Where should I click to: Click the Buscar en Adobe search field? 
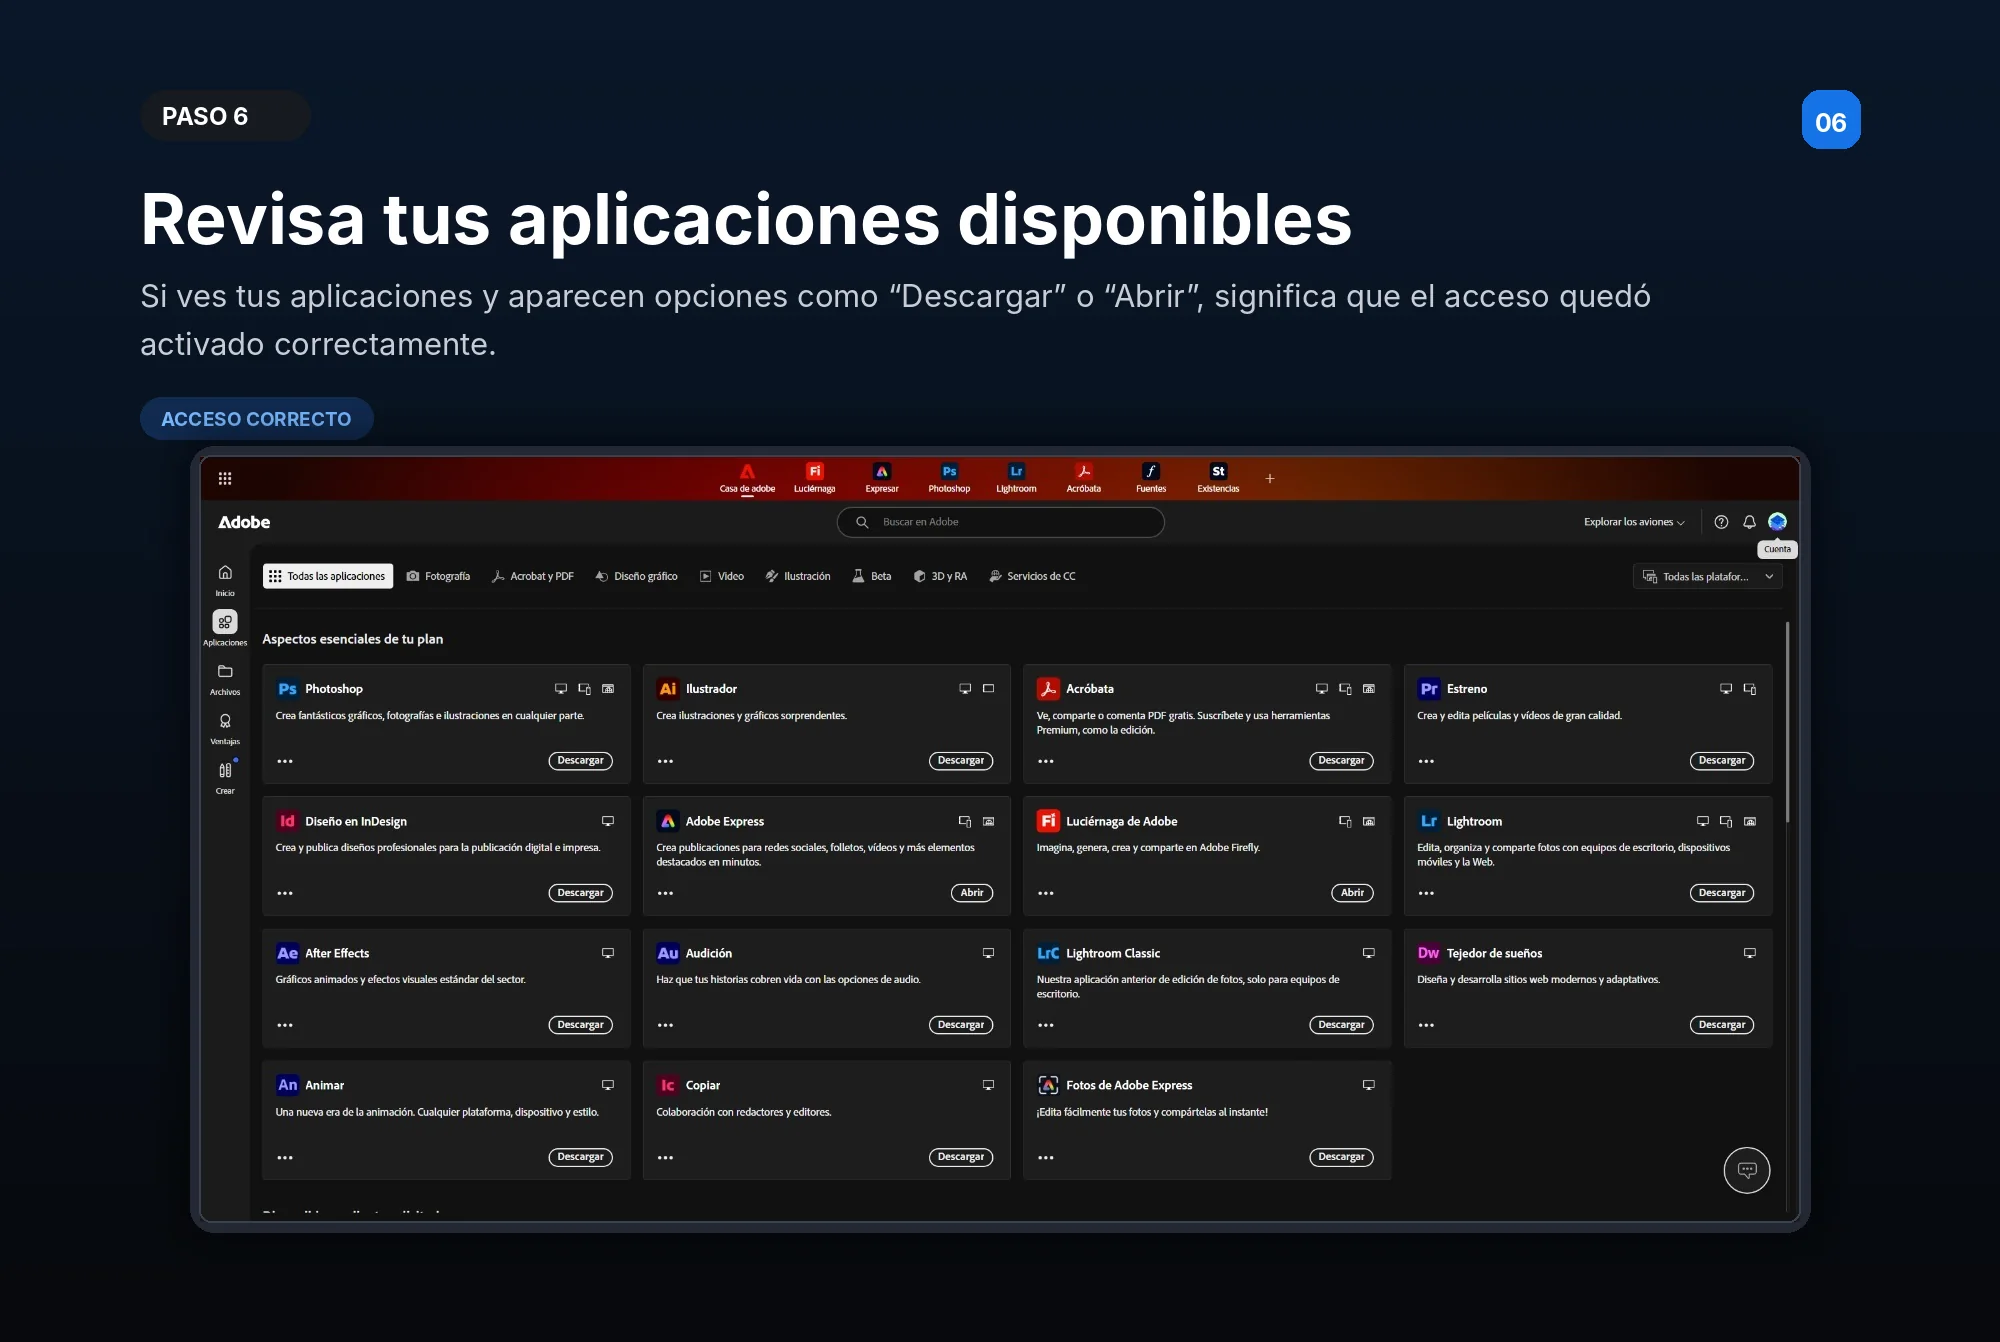(x=1001, y=522)
